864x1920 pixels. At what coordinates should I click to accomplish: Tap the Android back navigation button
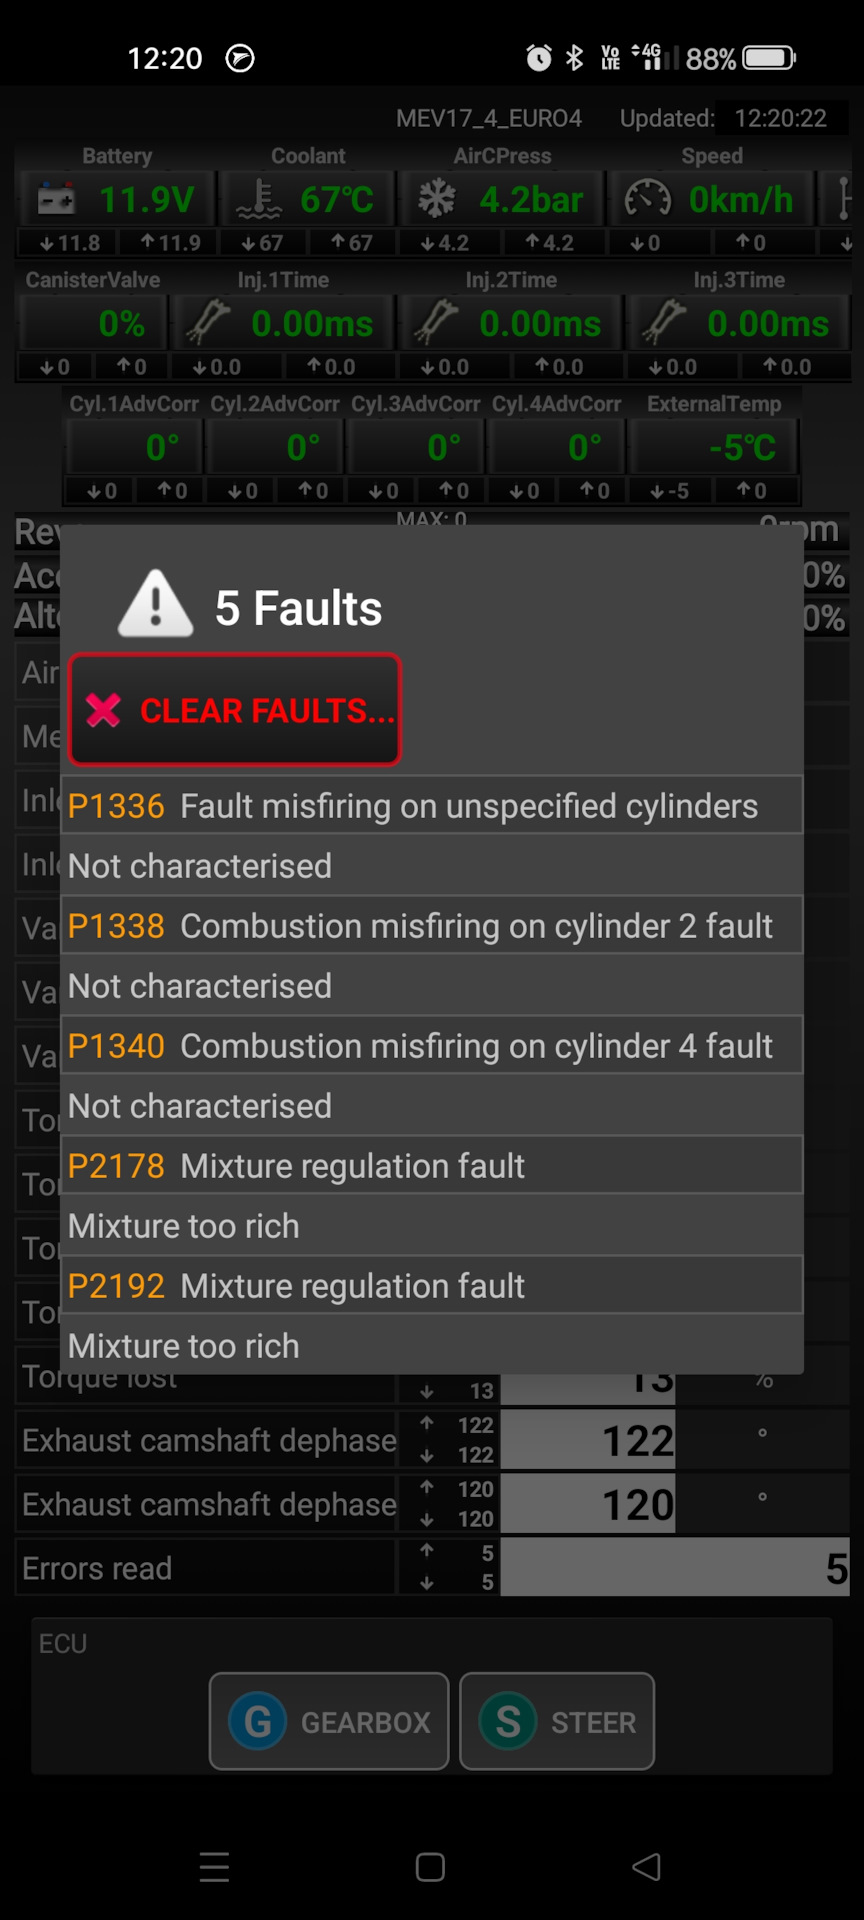click(647, 1866)
